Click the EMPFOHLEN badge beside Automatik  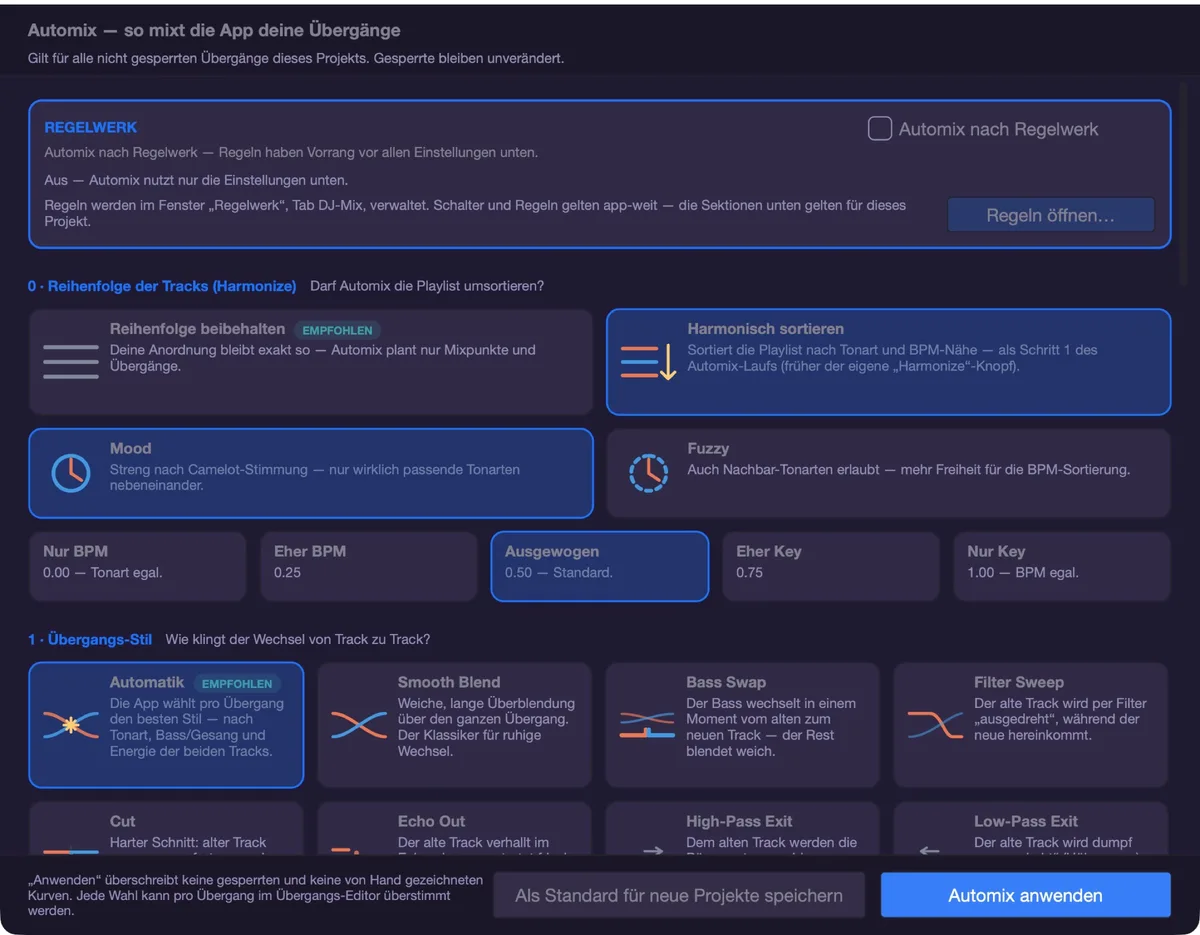[237, 684]
